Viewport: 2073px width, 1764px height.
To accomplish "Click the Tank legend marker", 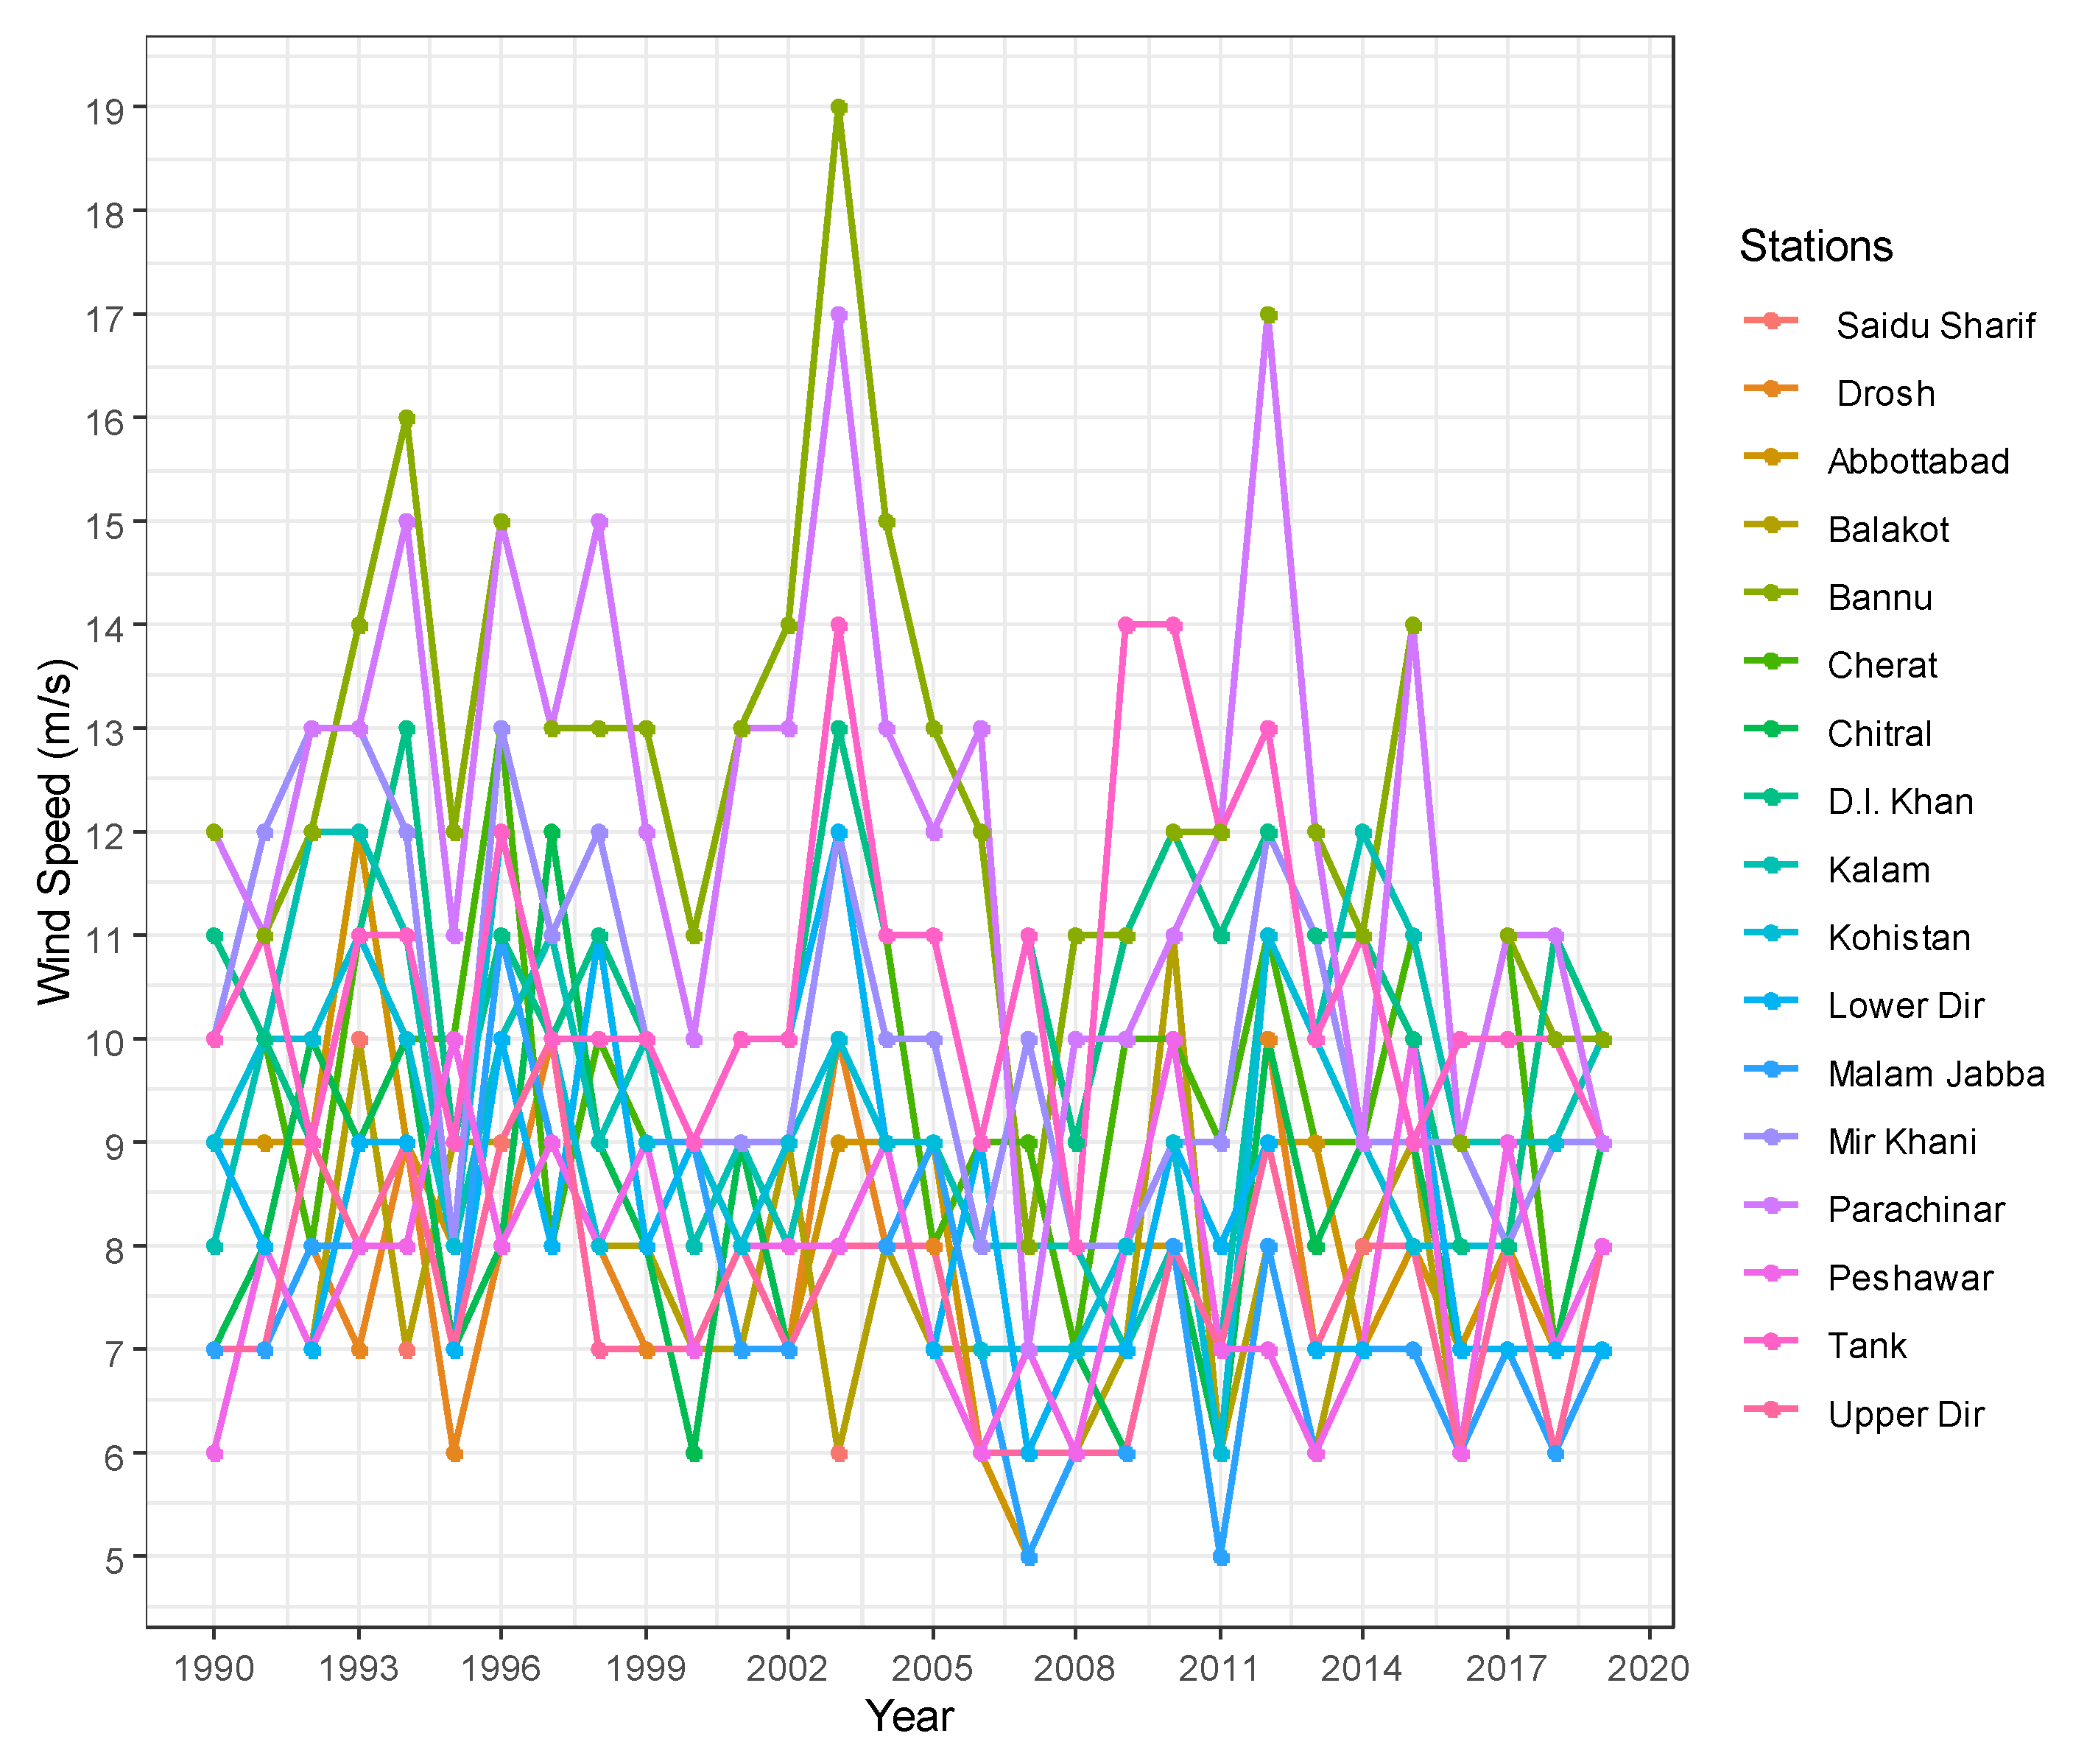I will (x=1770, y=1341).
